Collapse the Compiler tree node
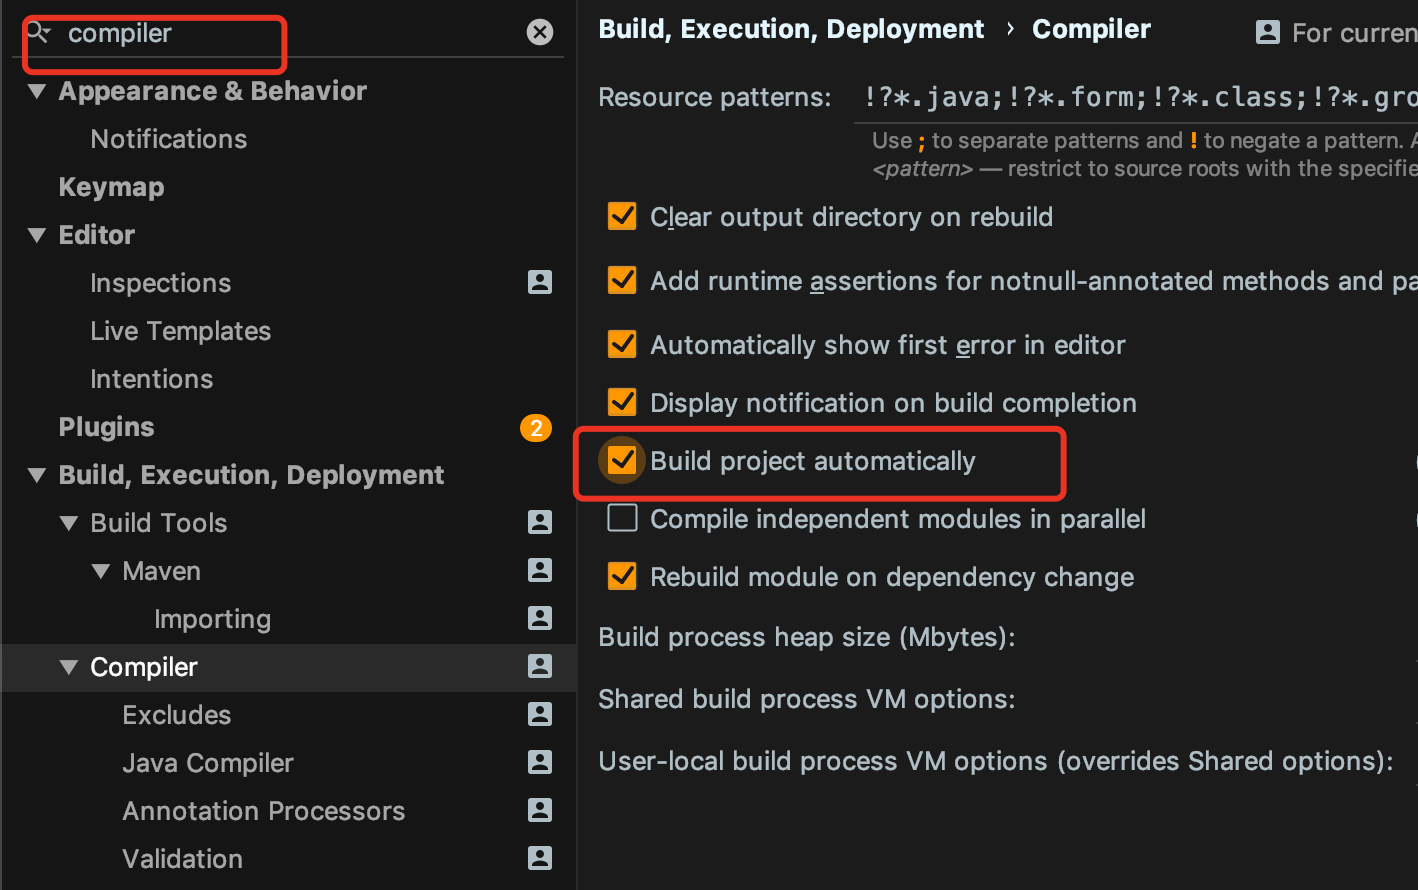Image resolution: width=1418 pixels, height=890 pixels. coord(69,667)
